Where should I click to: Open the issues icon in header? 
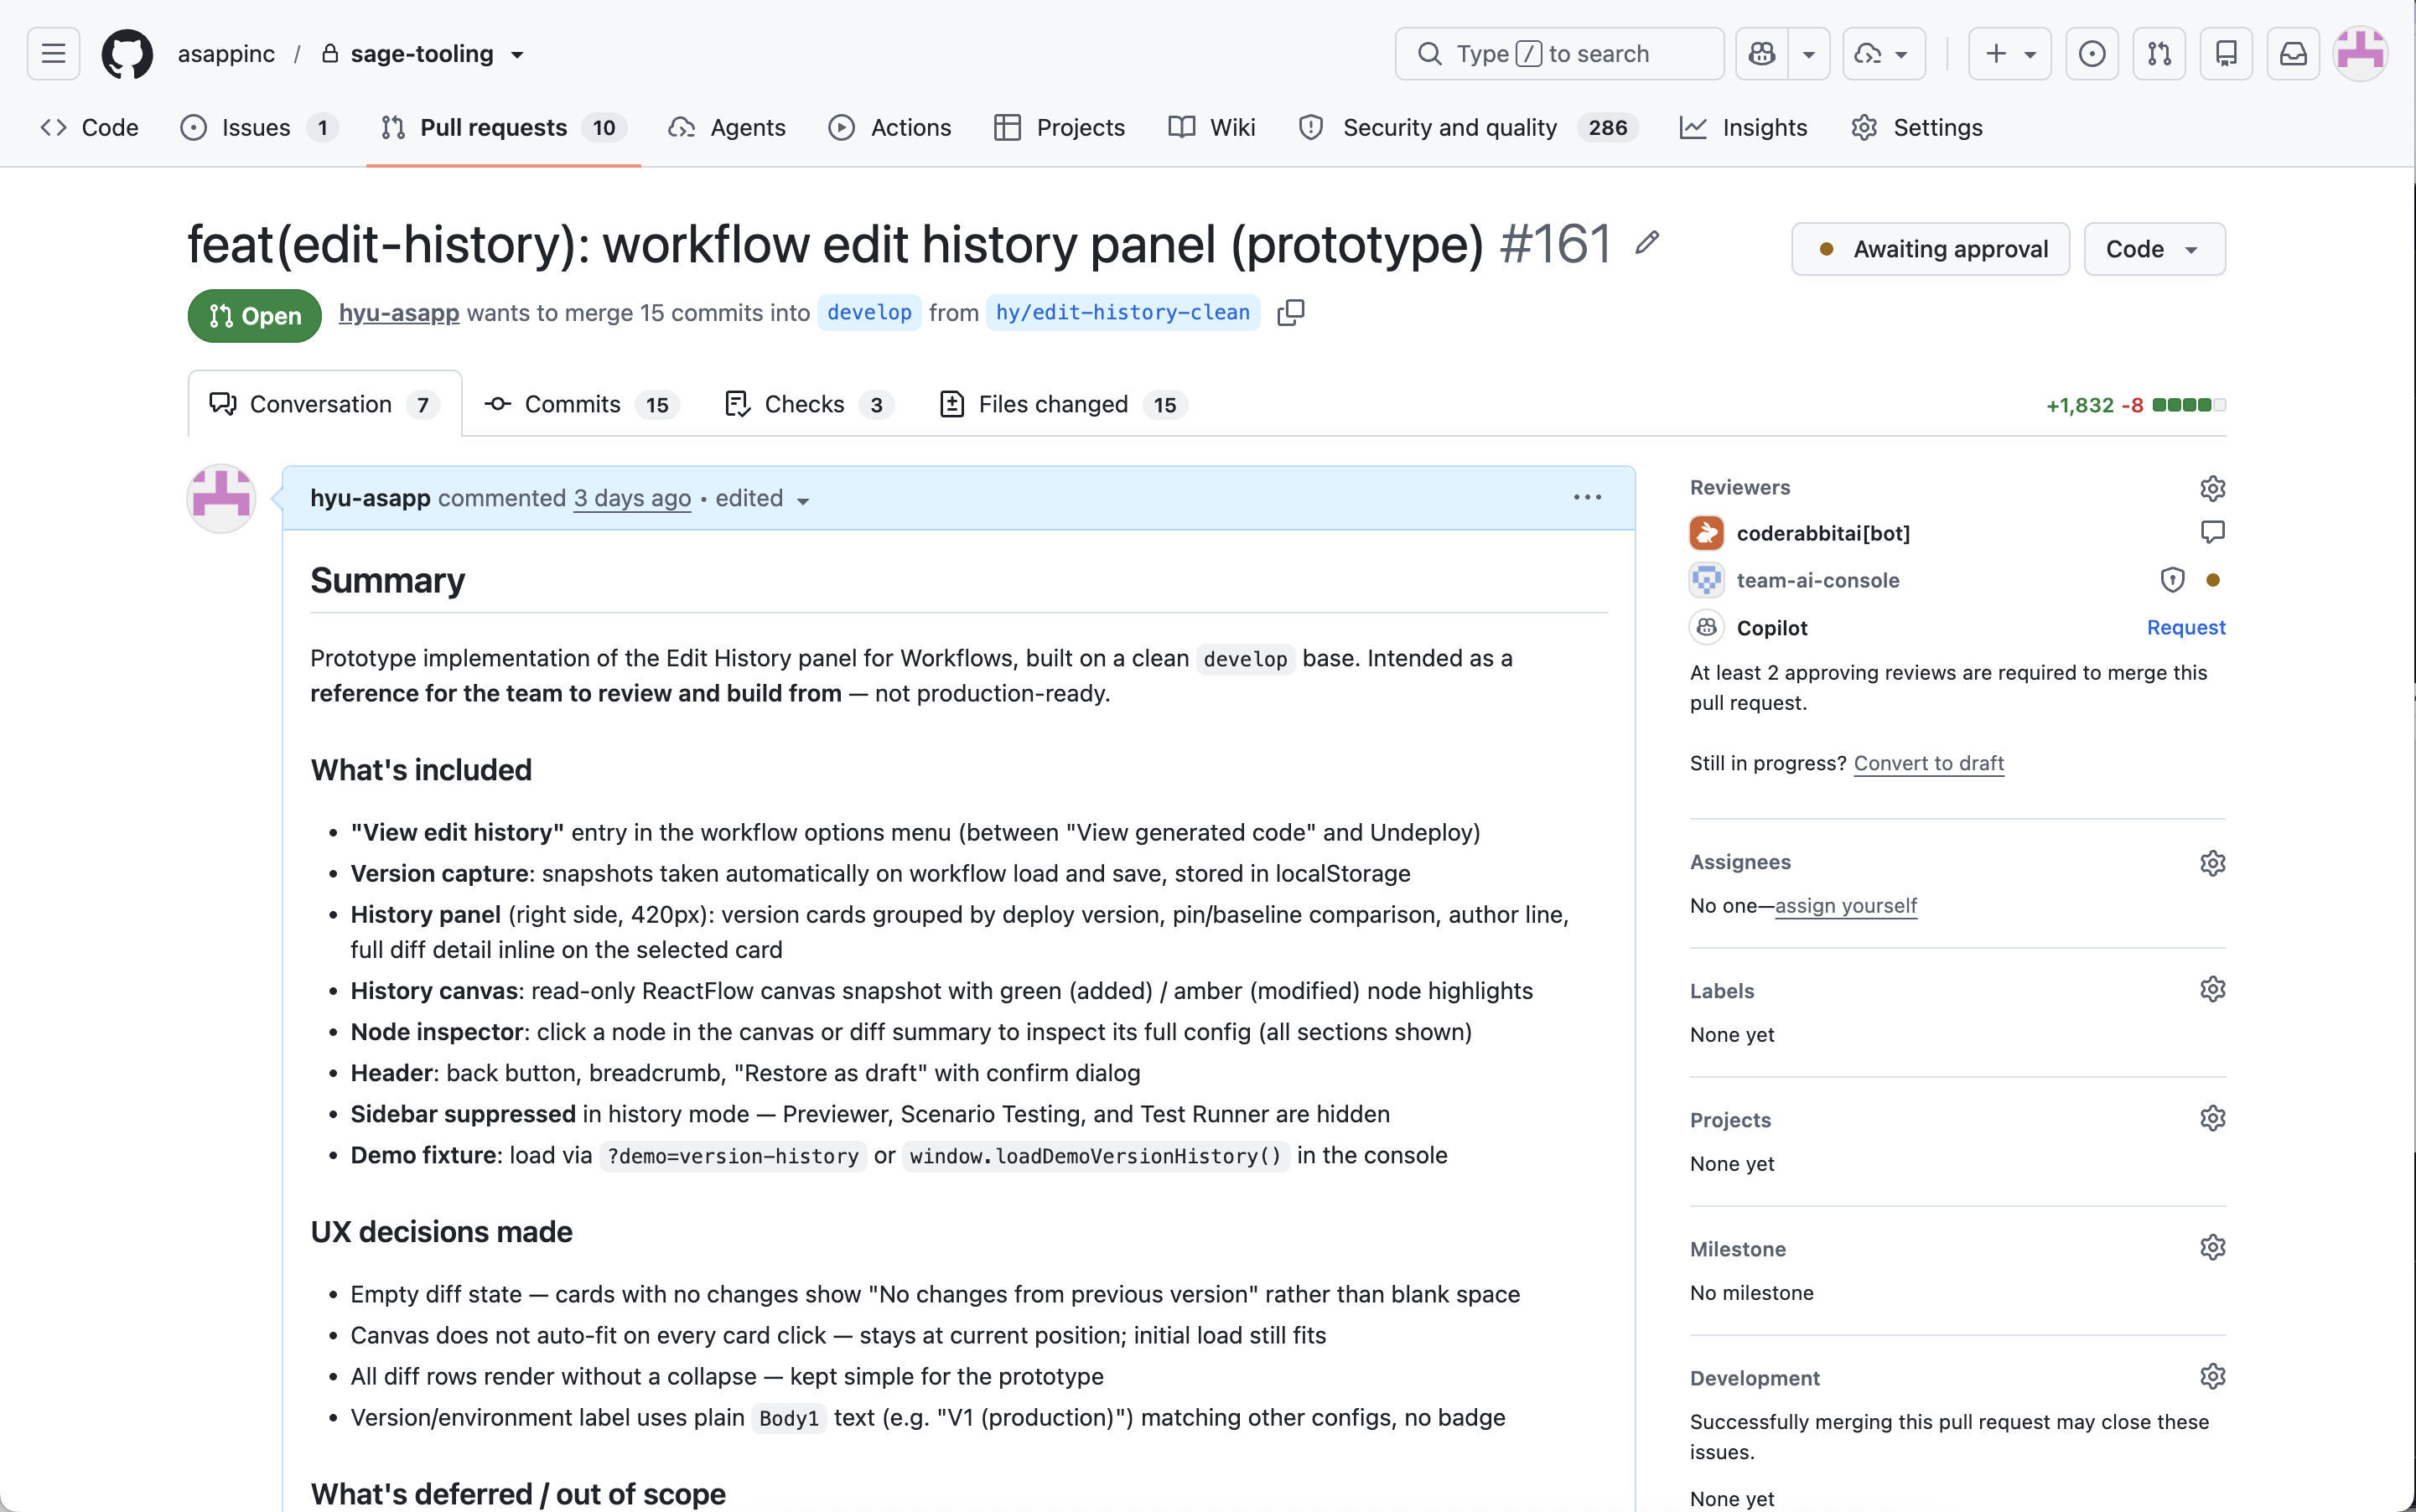click(2092, 54)
